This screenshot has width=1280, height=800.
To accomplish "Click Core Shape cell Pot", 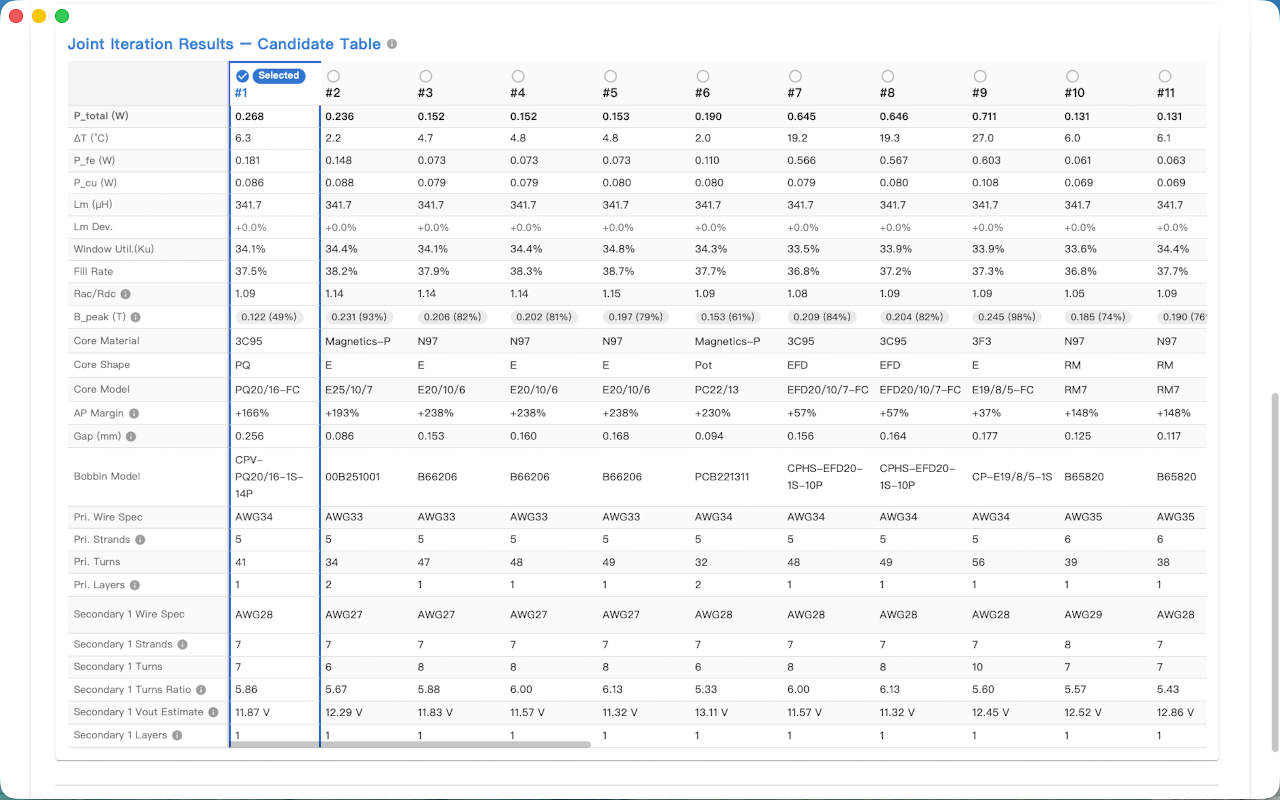I will point(703,365).
